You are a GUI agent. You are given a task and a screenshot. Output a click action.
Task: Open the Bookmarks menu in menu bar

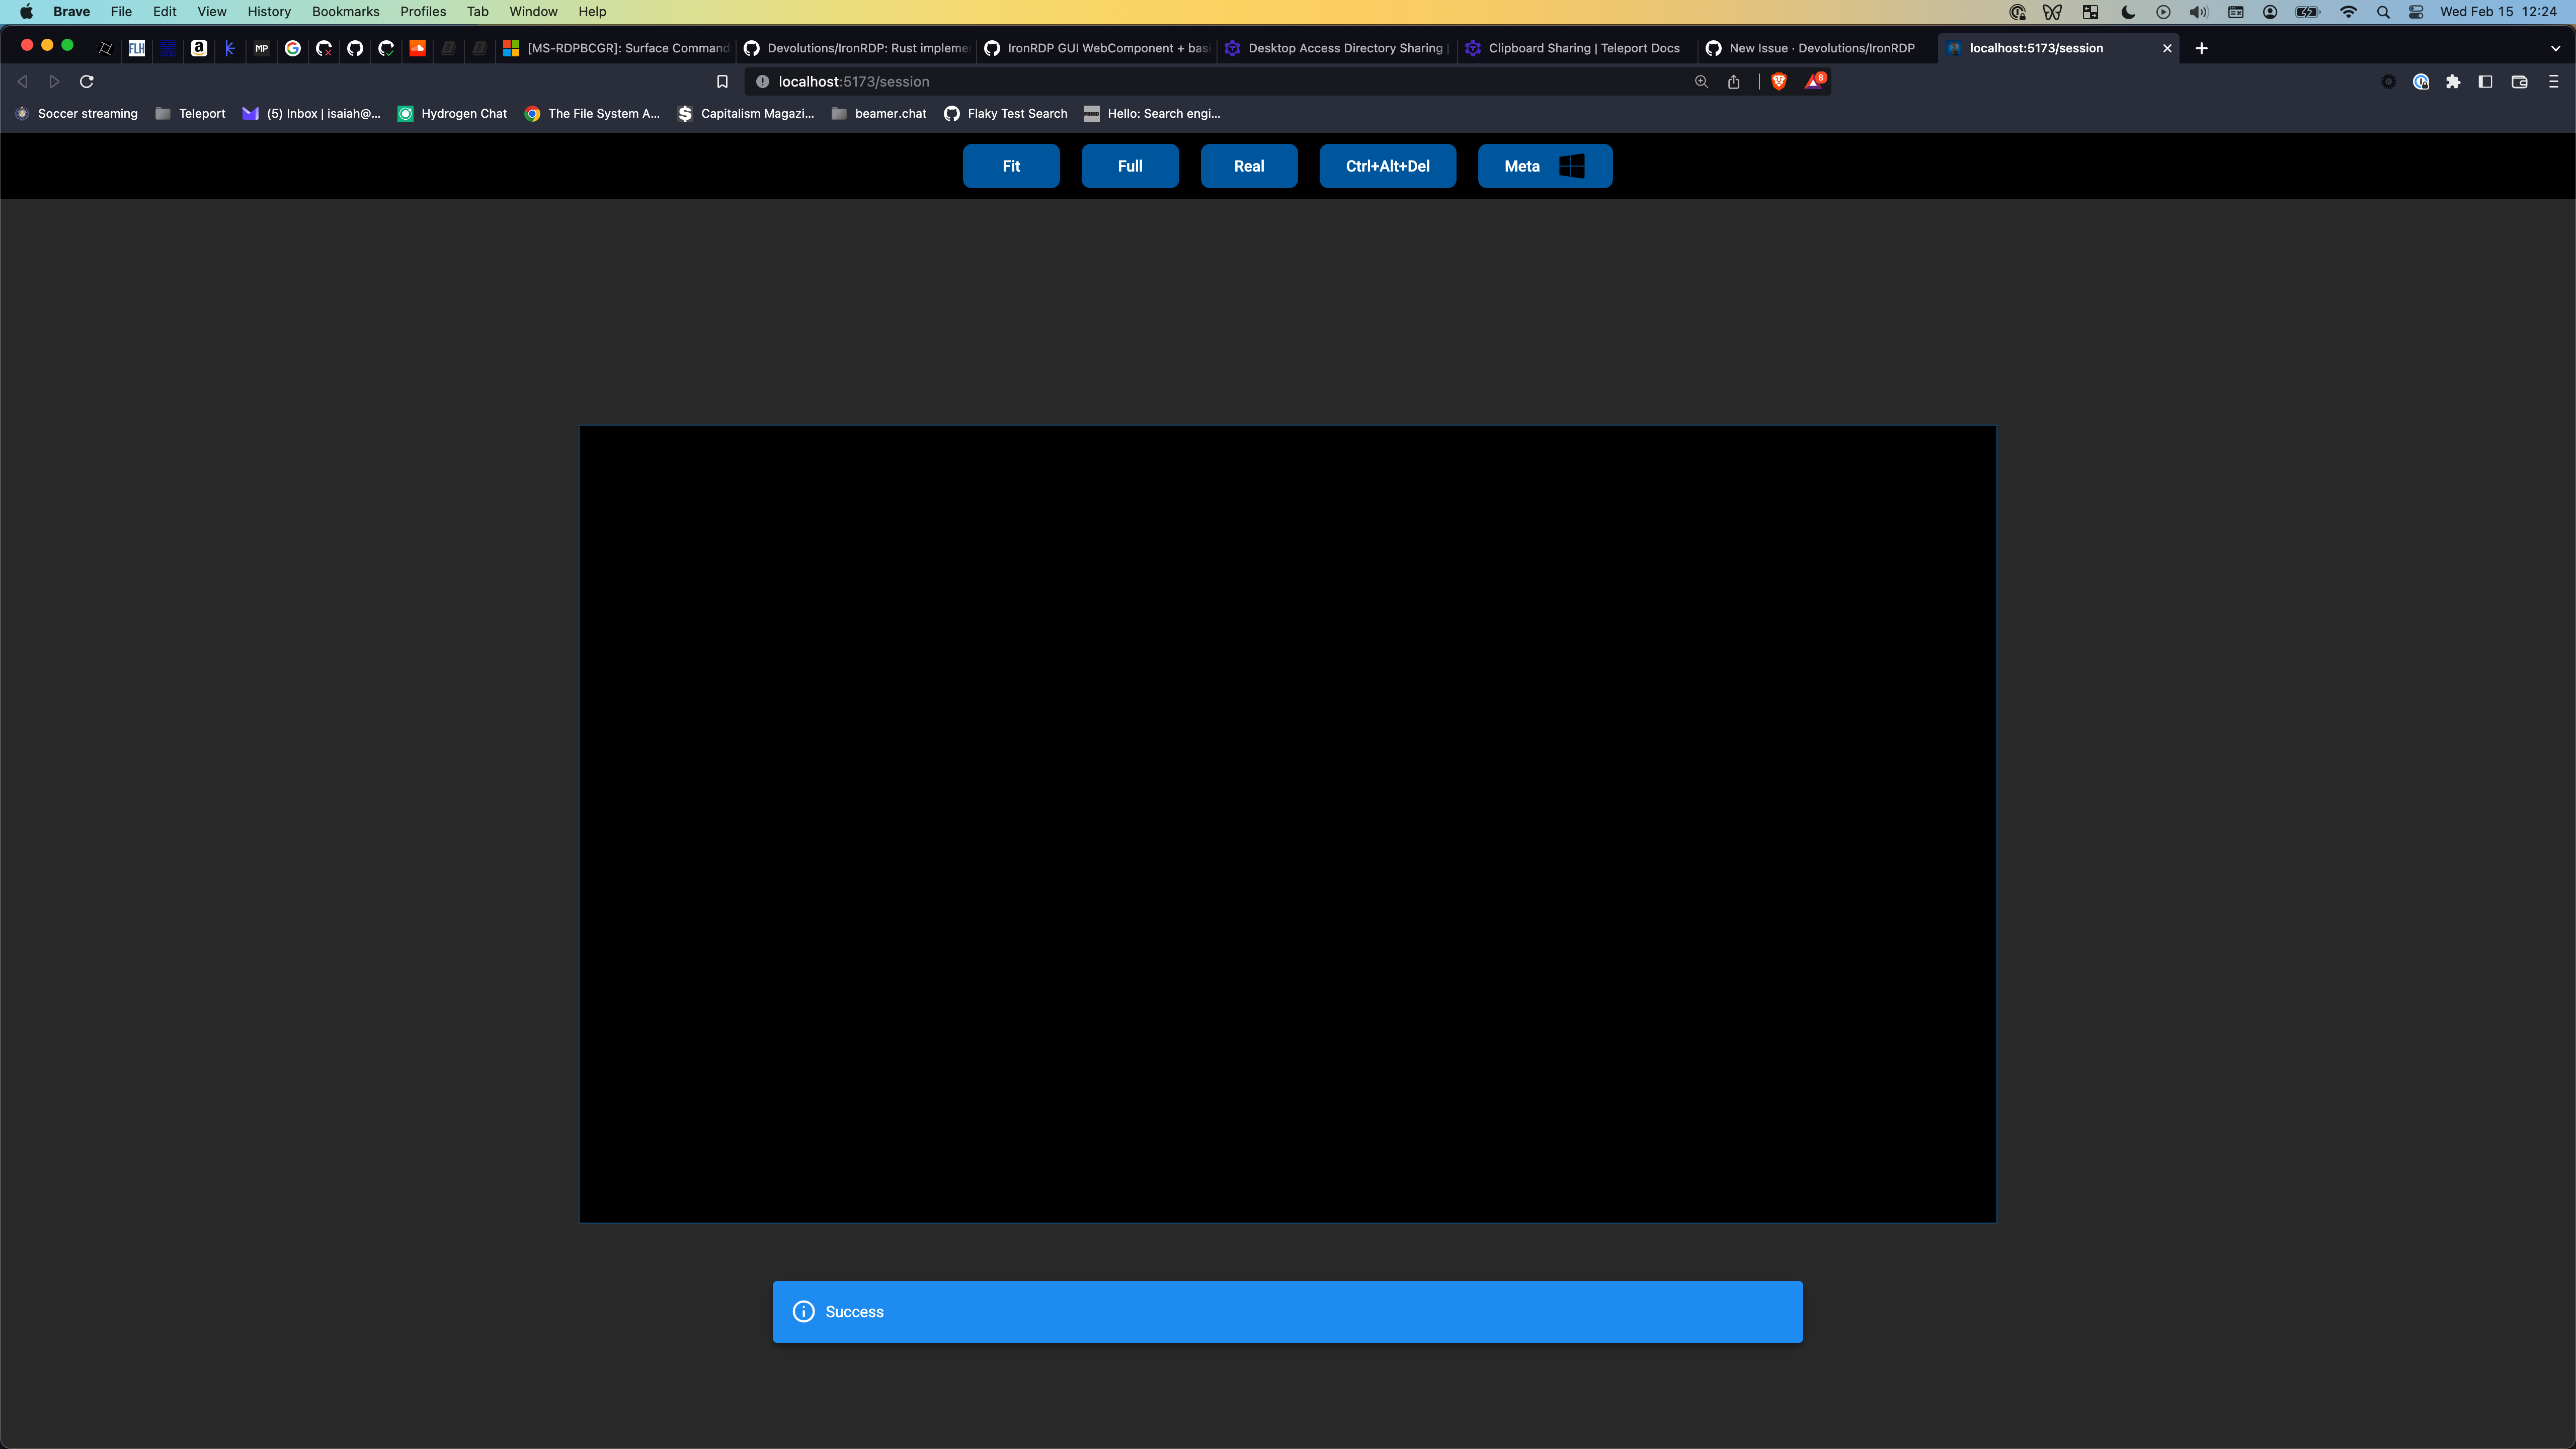(345, 11)
